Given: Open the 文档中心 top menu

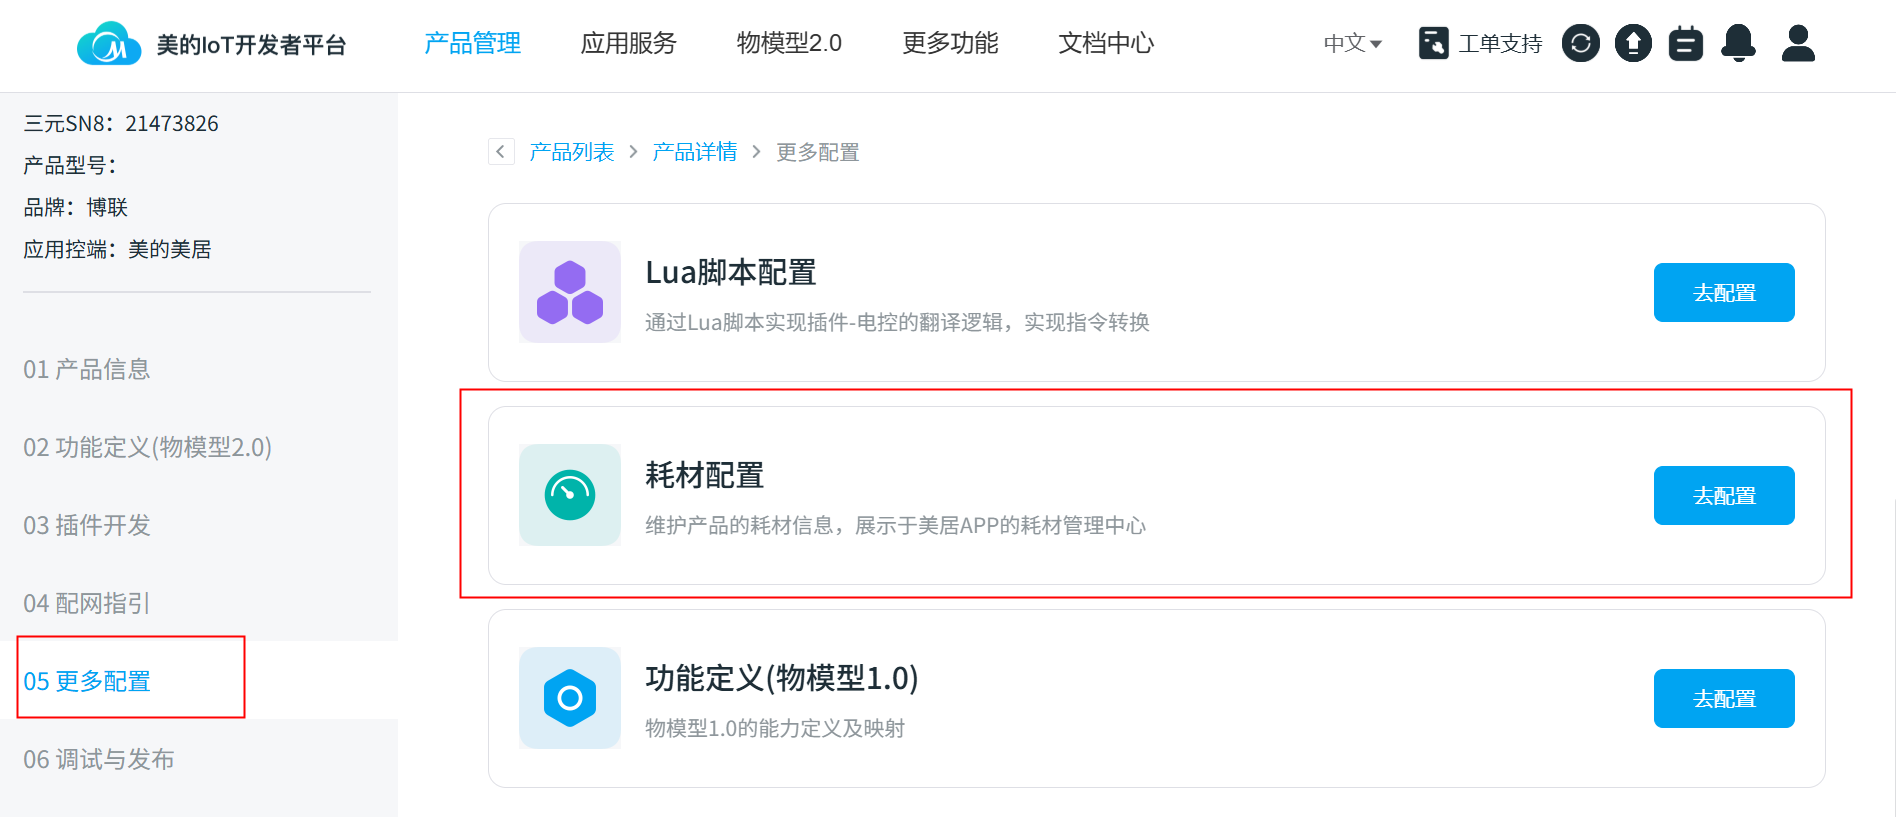Looking at the screenshot, I should coord(1106,43).
